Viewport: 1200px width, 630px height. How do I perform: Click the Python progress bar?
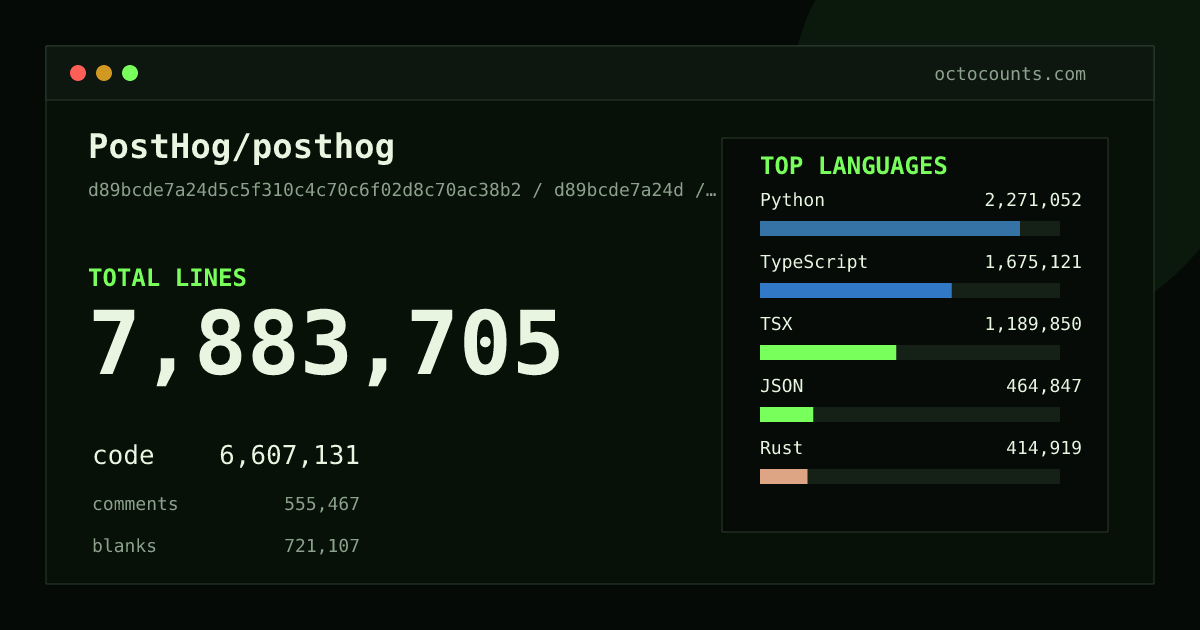(x=910, y=228)
